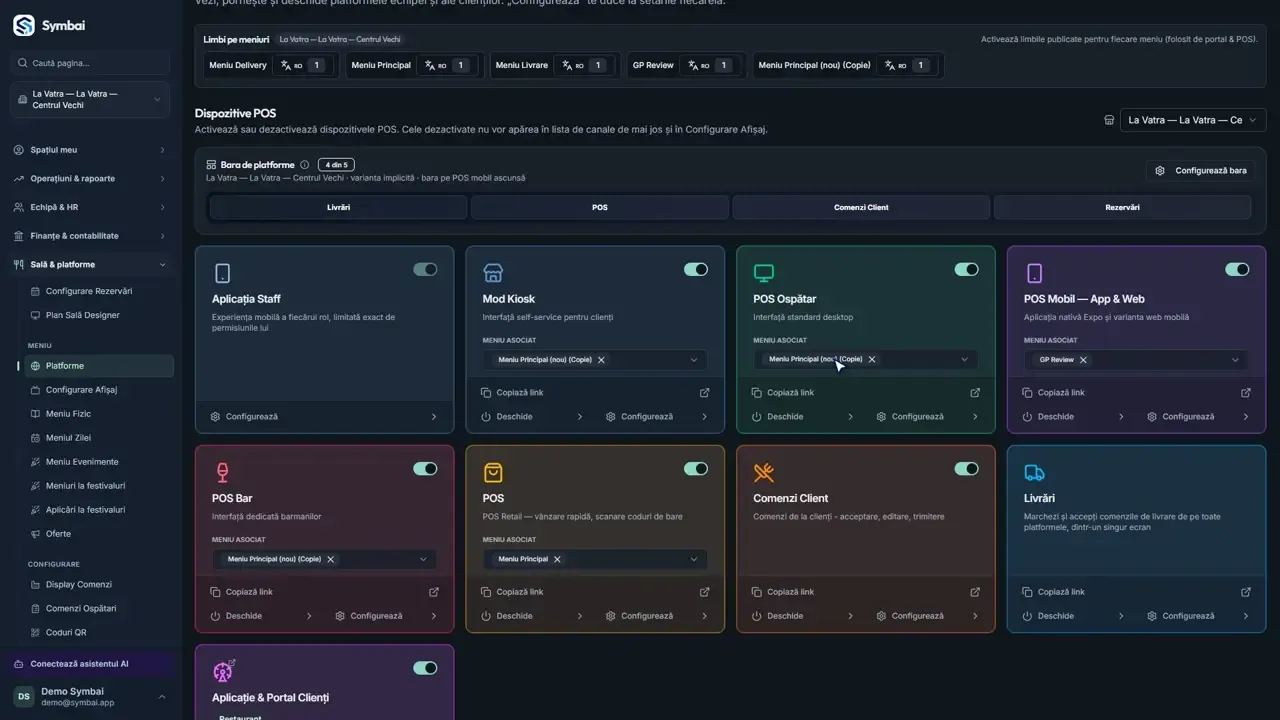
Task: Click info icon next to Bara de platforme
Action: 305,165
